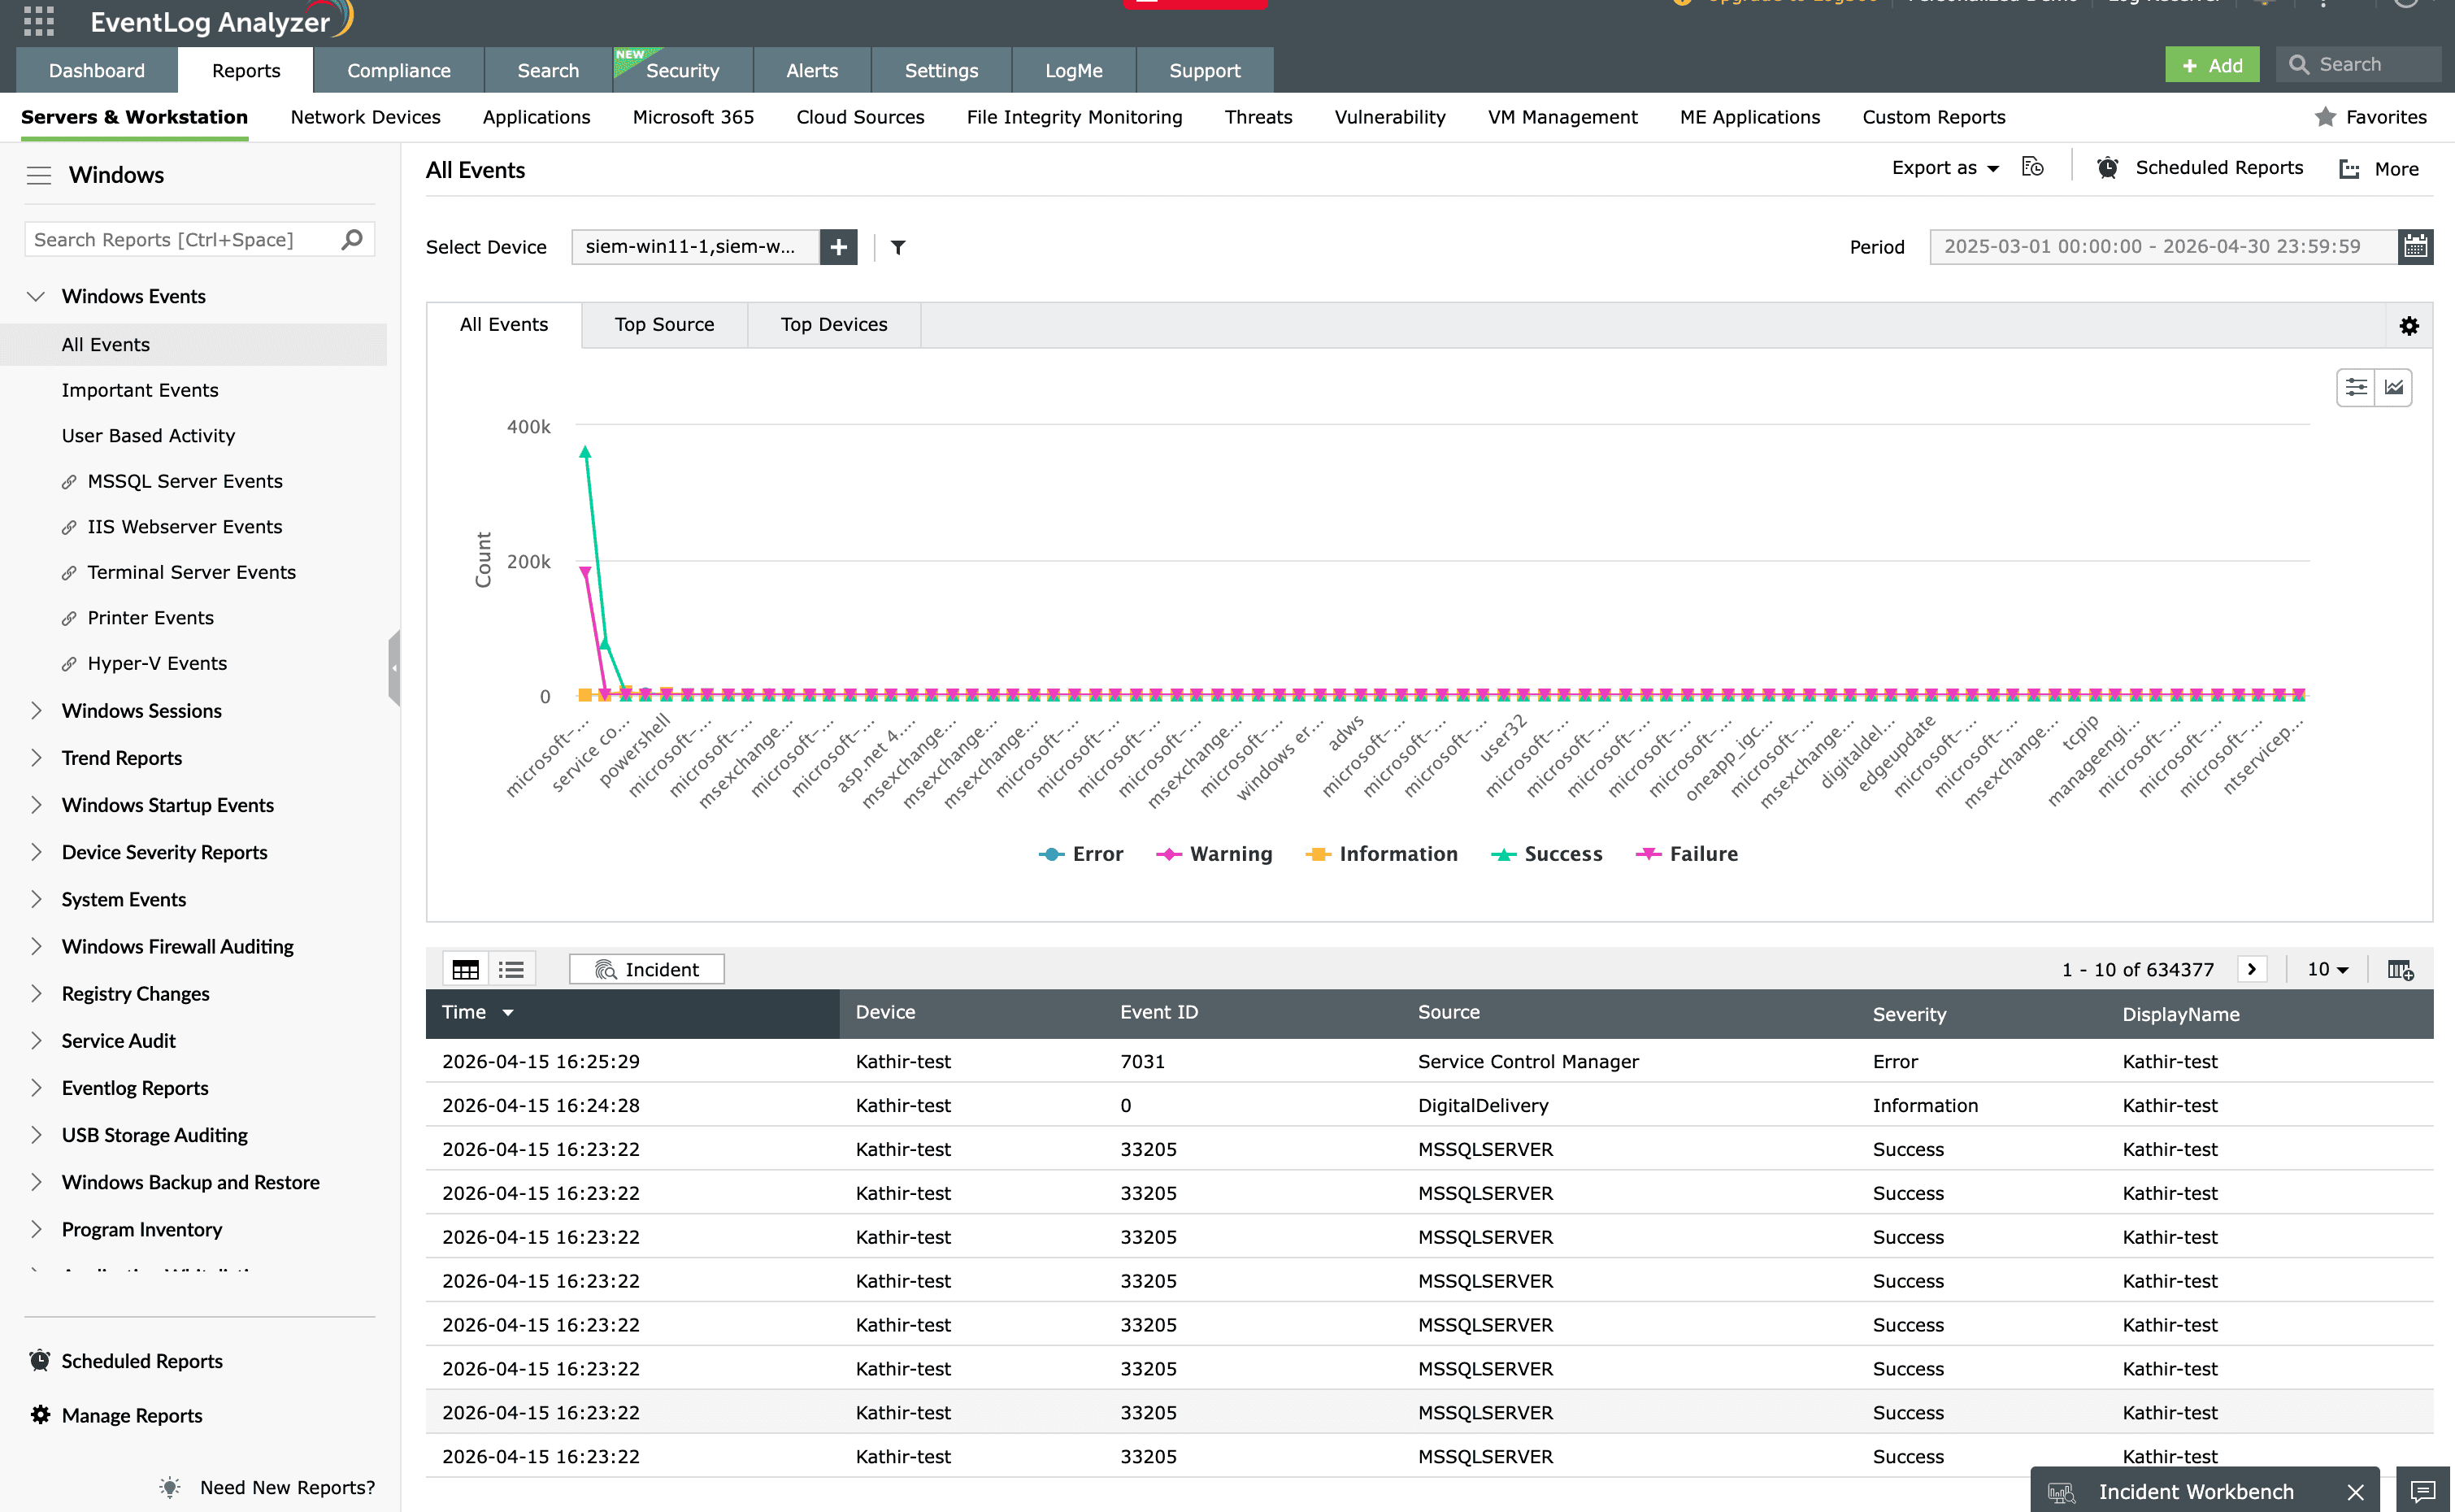Toggle the Warning series in legend

pos(1214,854)
